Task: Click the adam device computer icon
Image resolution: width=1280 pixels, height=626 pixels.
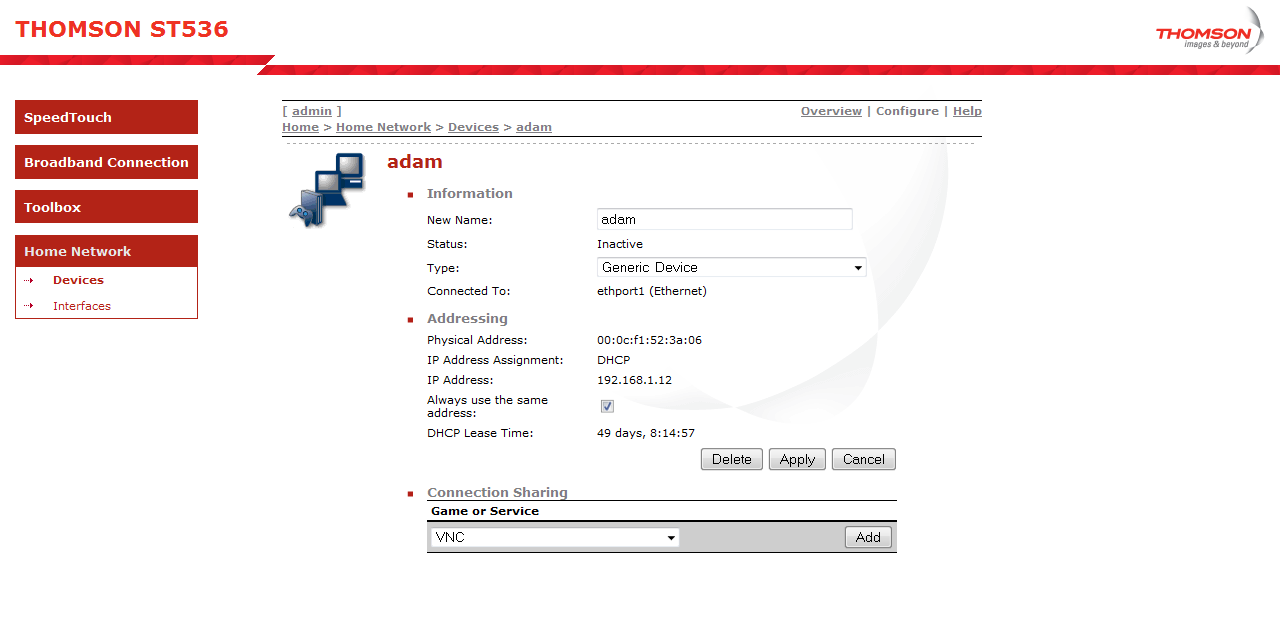Action: click(327, 190)
